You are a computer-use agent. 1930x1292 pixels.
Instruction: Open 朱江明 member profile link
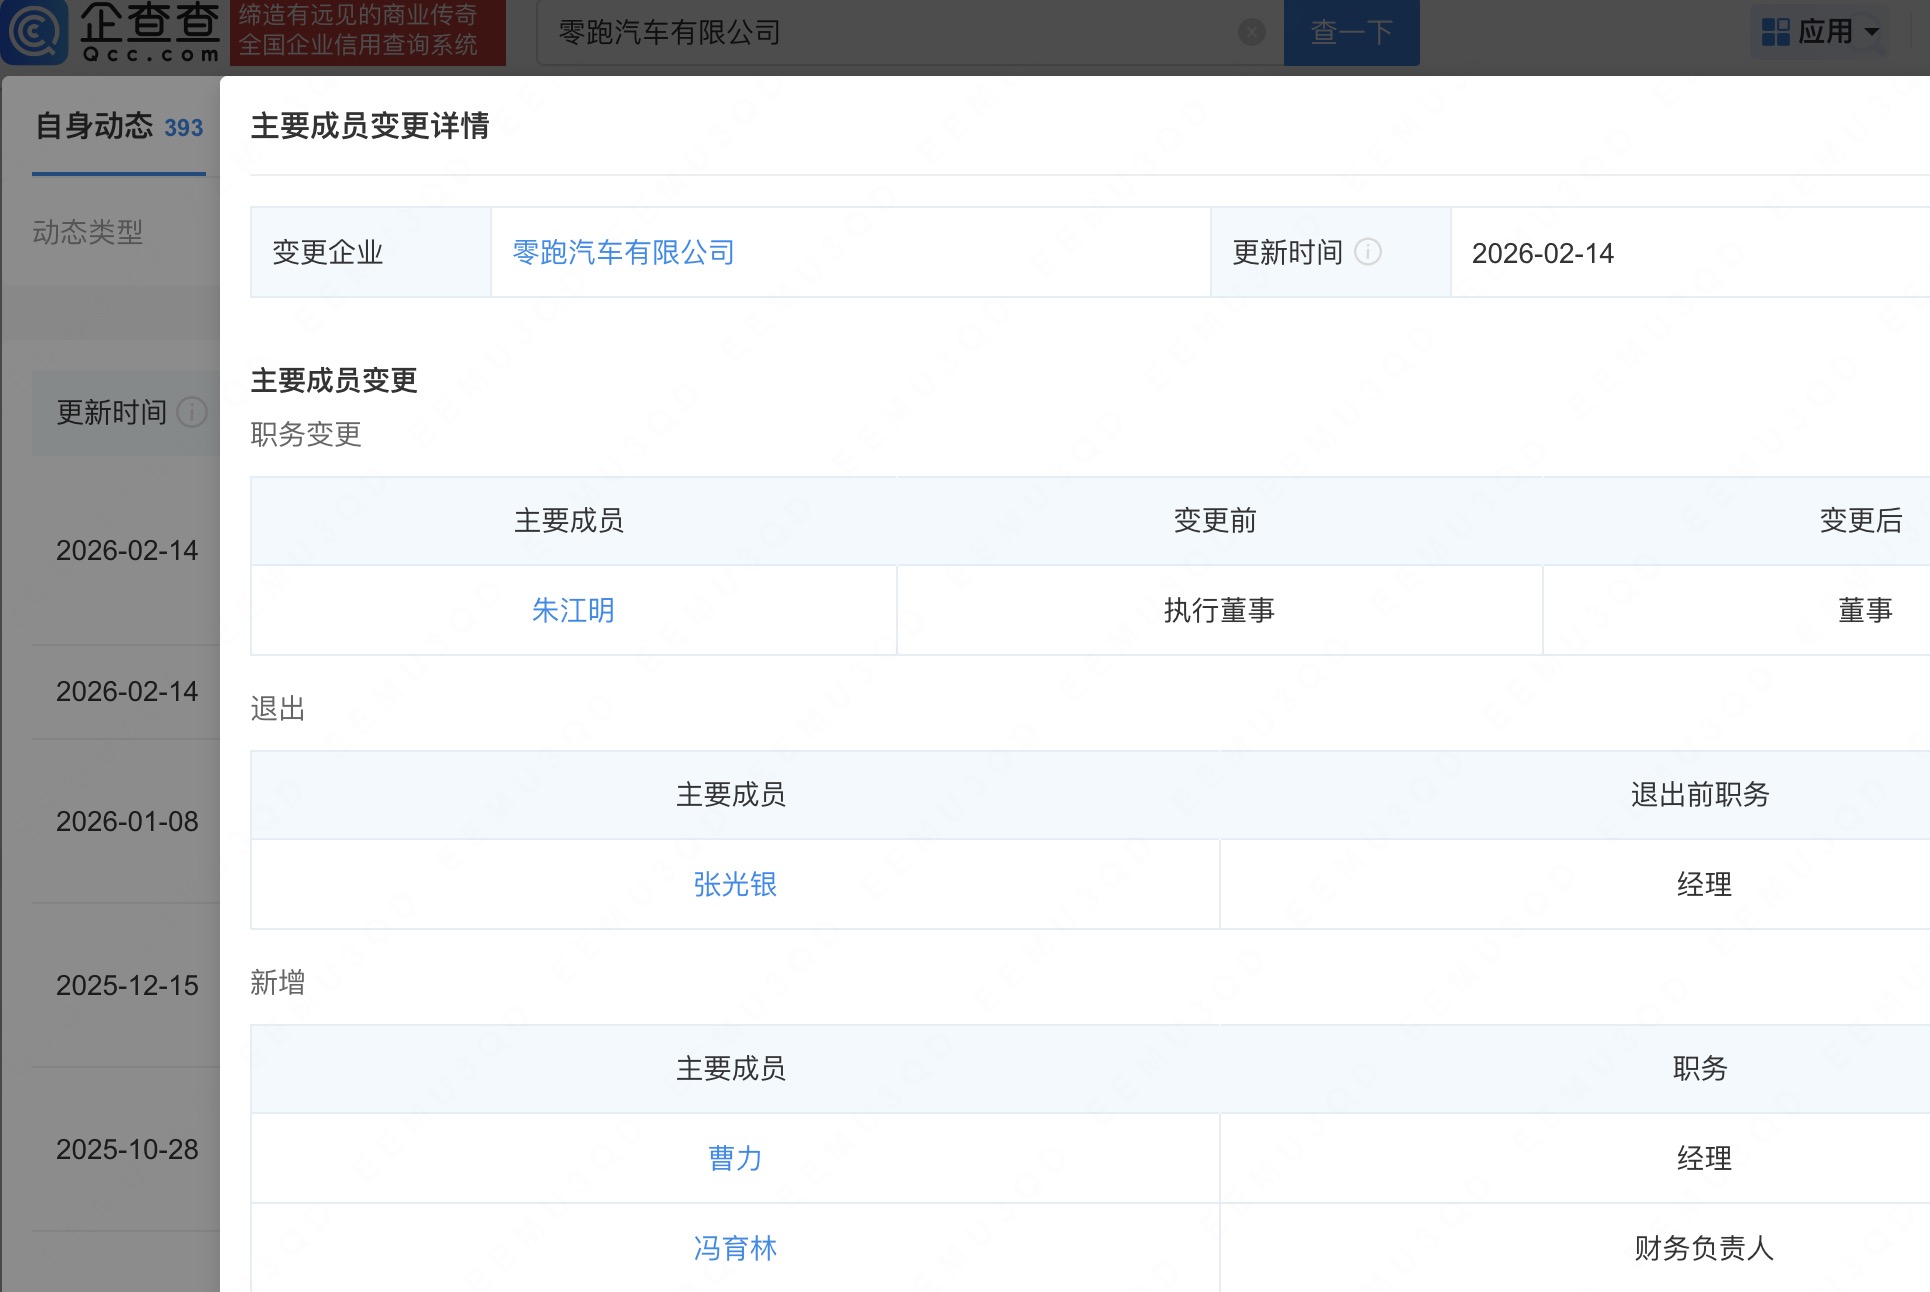(573, 610)
